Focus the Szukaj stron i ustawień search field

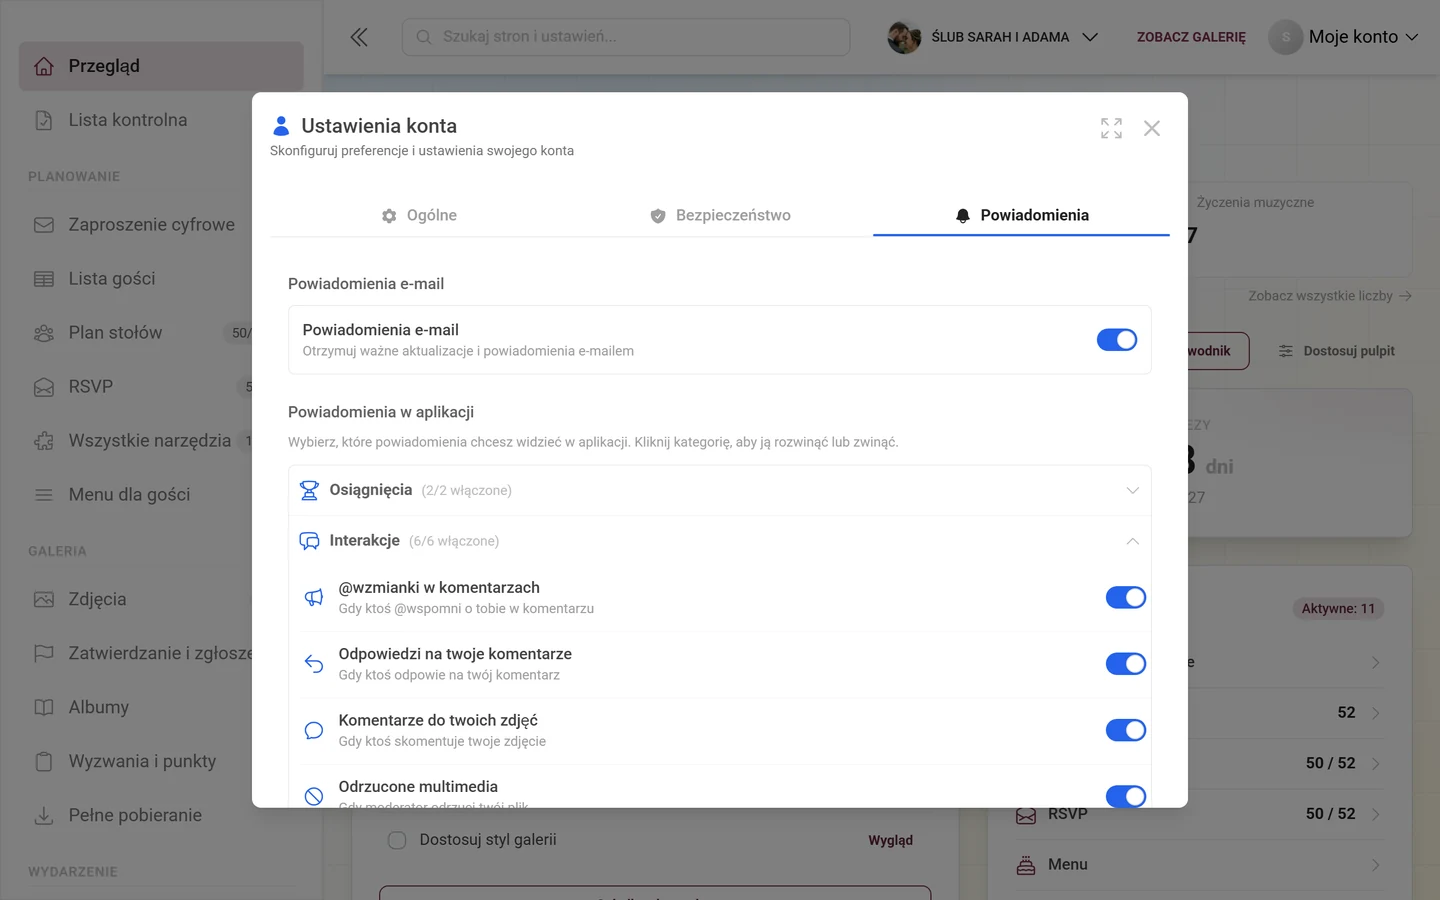[626, 37]
